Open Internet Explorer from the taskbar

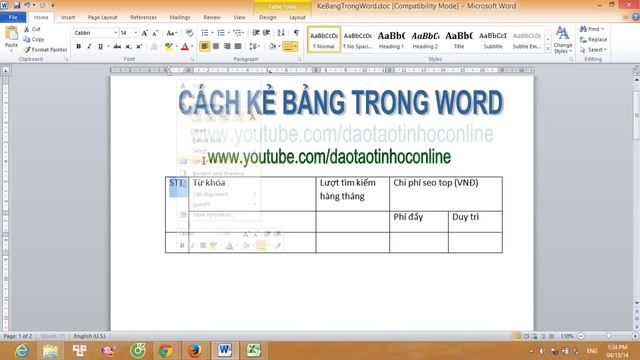21,351
